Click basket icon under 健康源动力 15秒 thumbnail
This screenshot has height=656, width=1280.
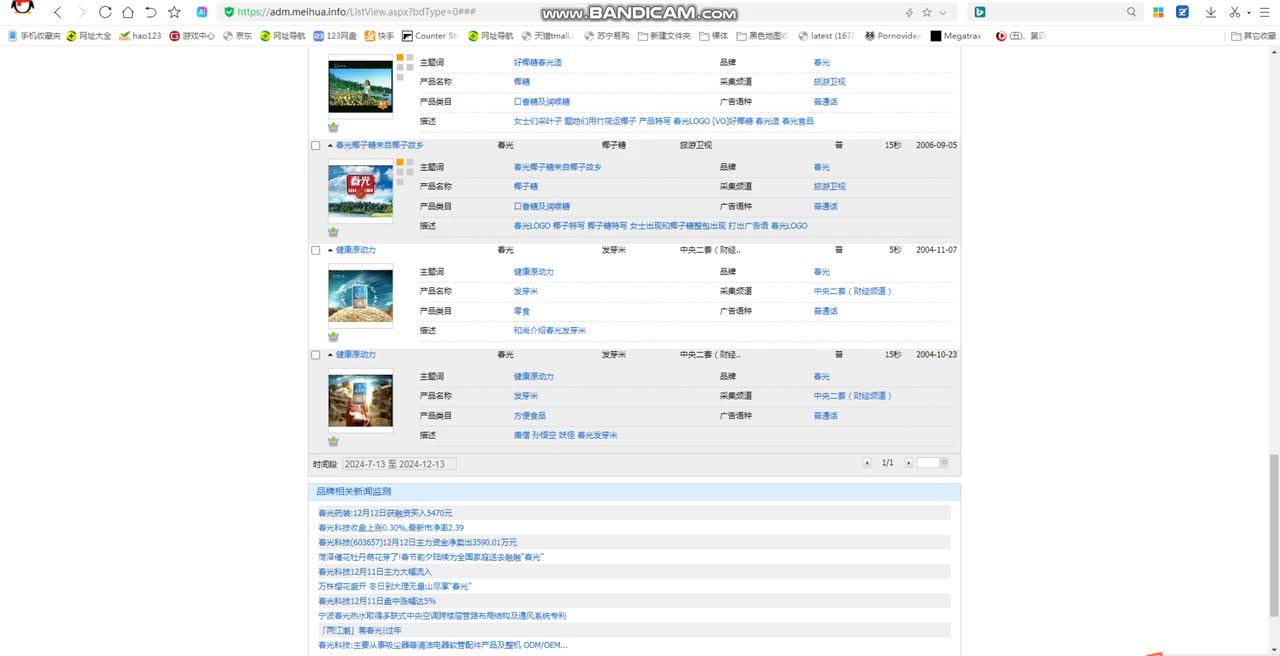(333, 441)
